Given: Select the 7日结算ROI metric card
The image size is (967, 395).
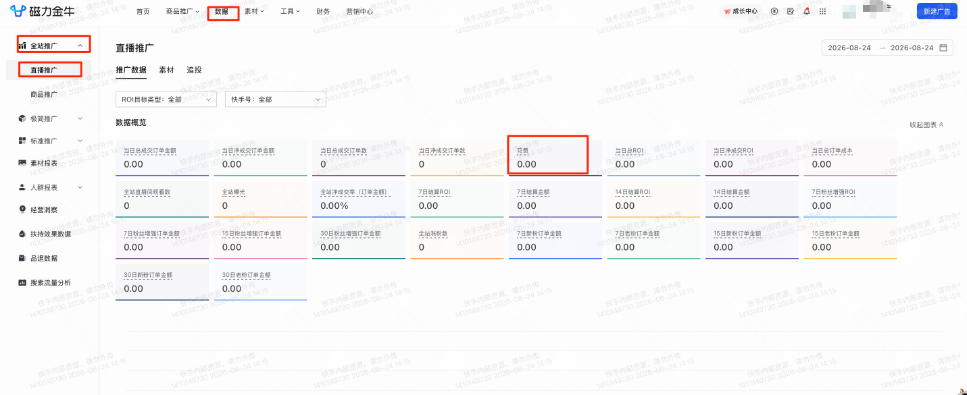Looking at the screenshot, I should tap(457, 199).
